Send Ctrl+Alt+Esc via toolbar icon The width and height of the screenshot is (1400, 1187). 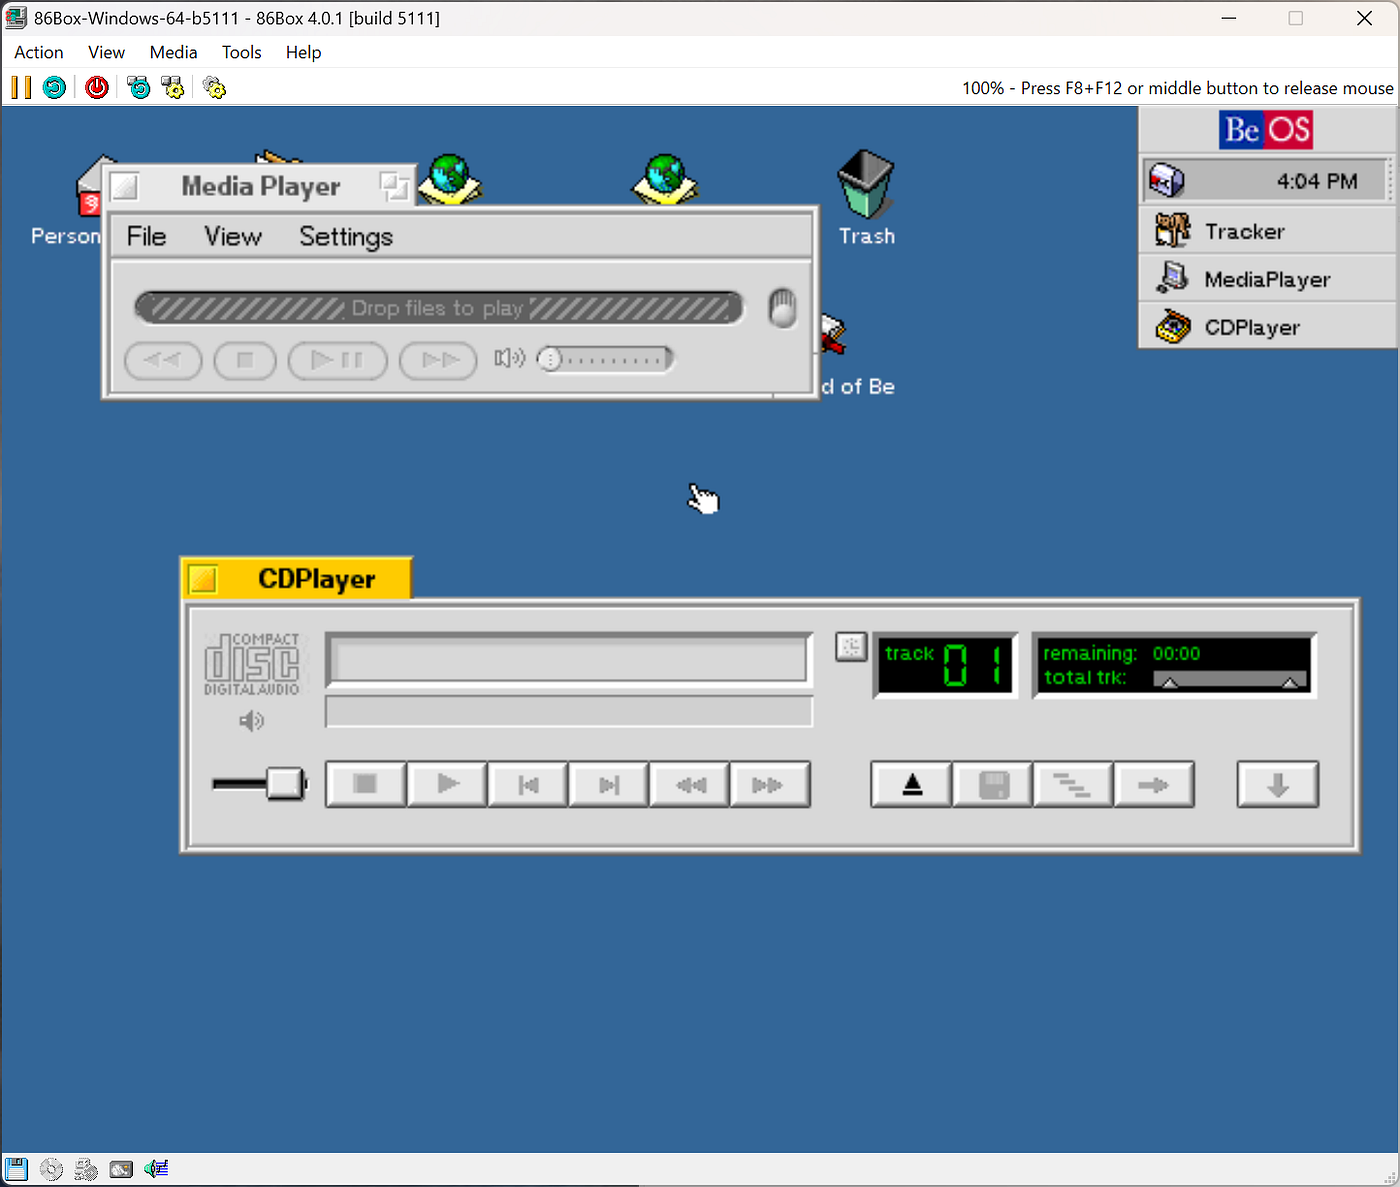point(173,88)
